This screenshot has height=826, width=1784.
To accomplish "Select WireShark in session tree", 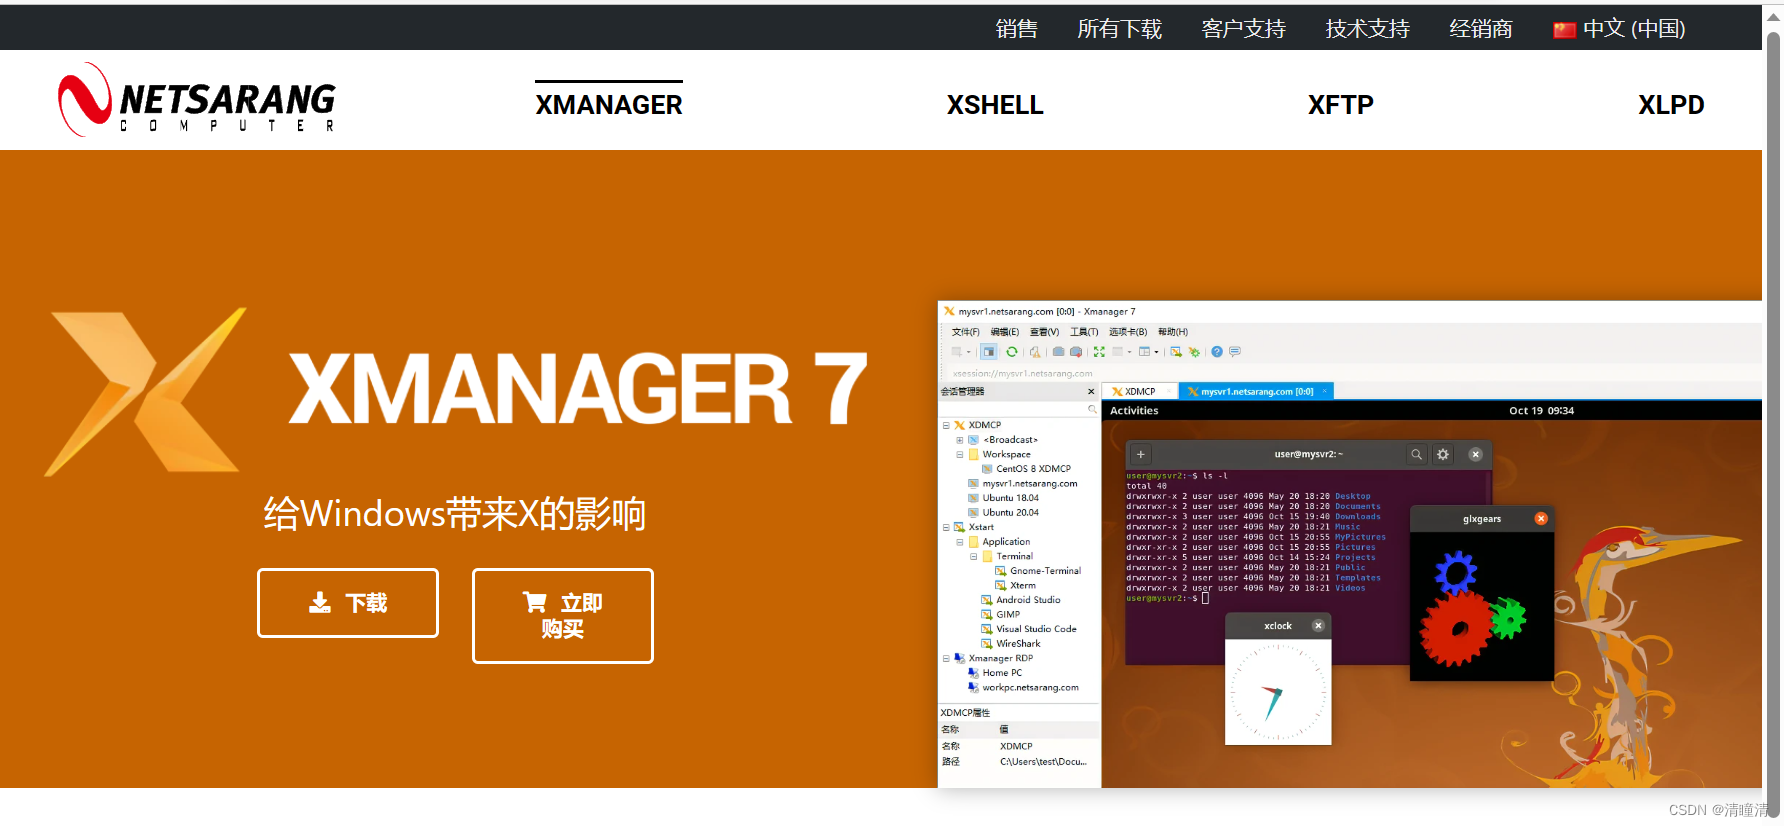I will (x=1011, y=644).
